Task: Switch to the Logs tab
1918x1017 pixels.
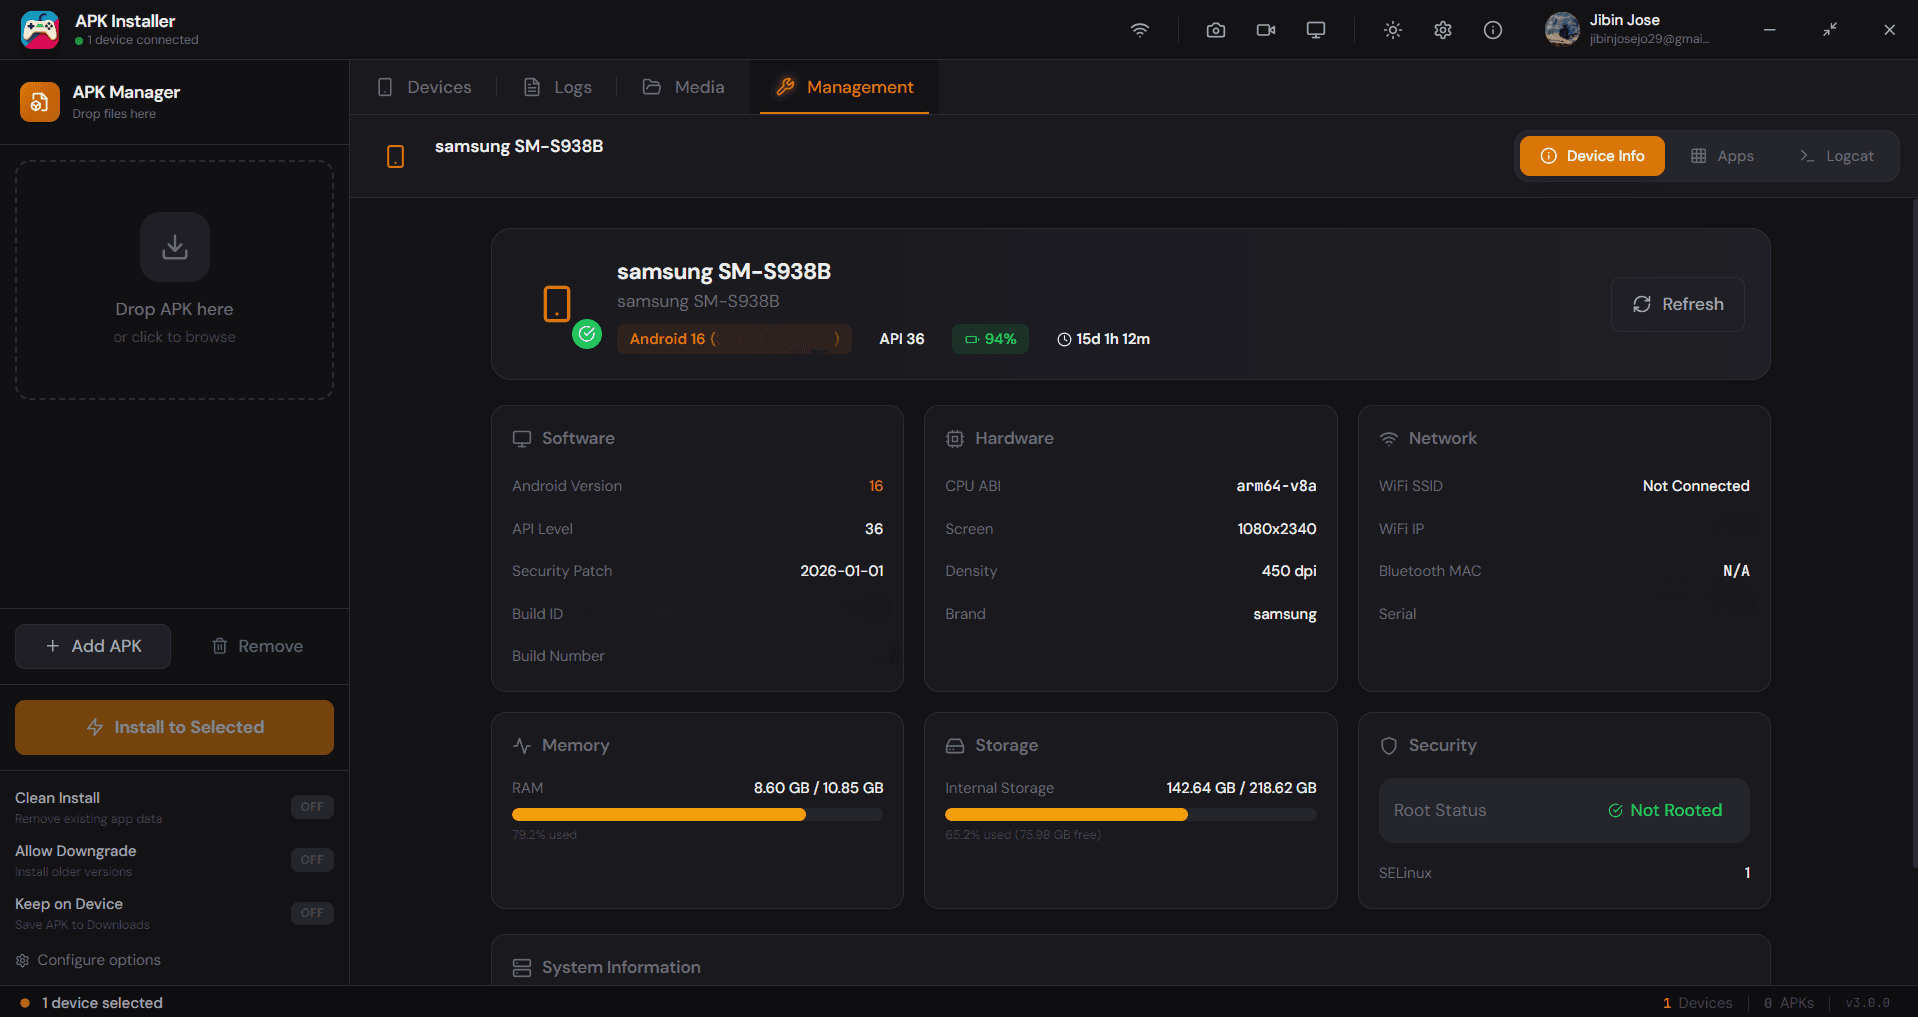Action: click(x=557, y=87)
